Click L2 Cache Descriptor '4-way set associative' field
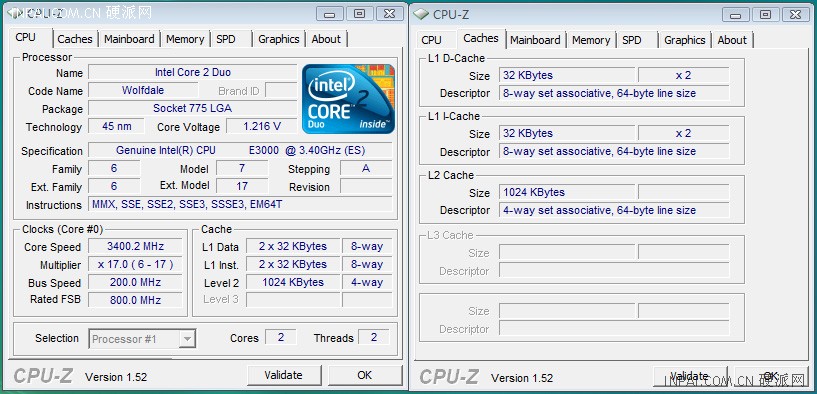Viewport: 817px width, 394px height. click(614, 211)
